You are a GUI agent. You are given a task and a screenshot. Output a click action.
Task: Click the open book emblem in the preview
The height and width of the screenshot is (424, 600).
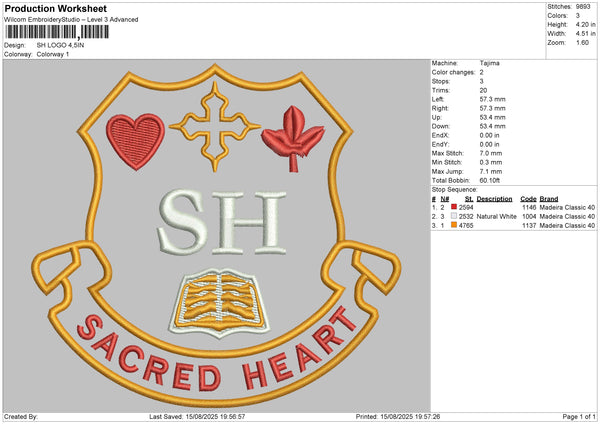pos(220,303)
